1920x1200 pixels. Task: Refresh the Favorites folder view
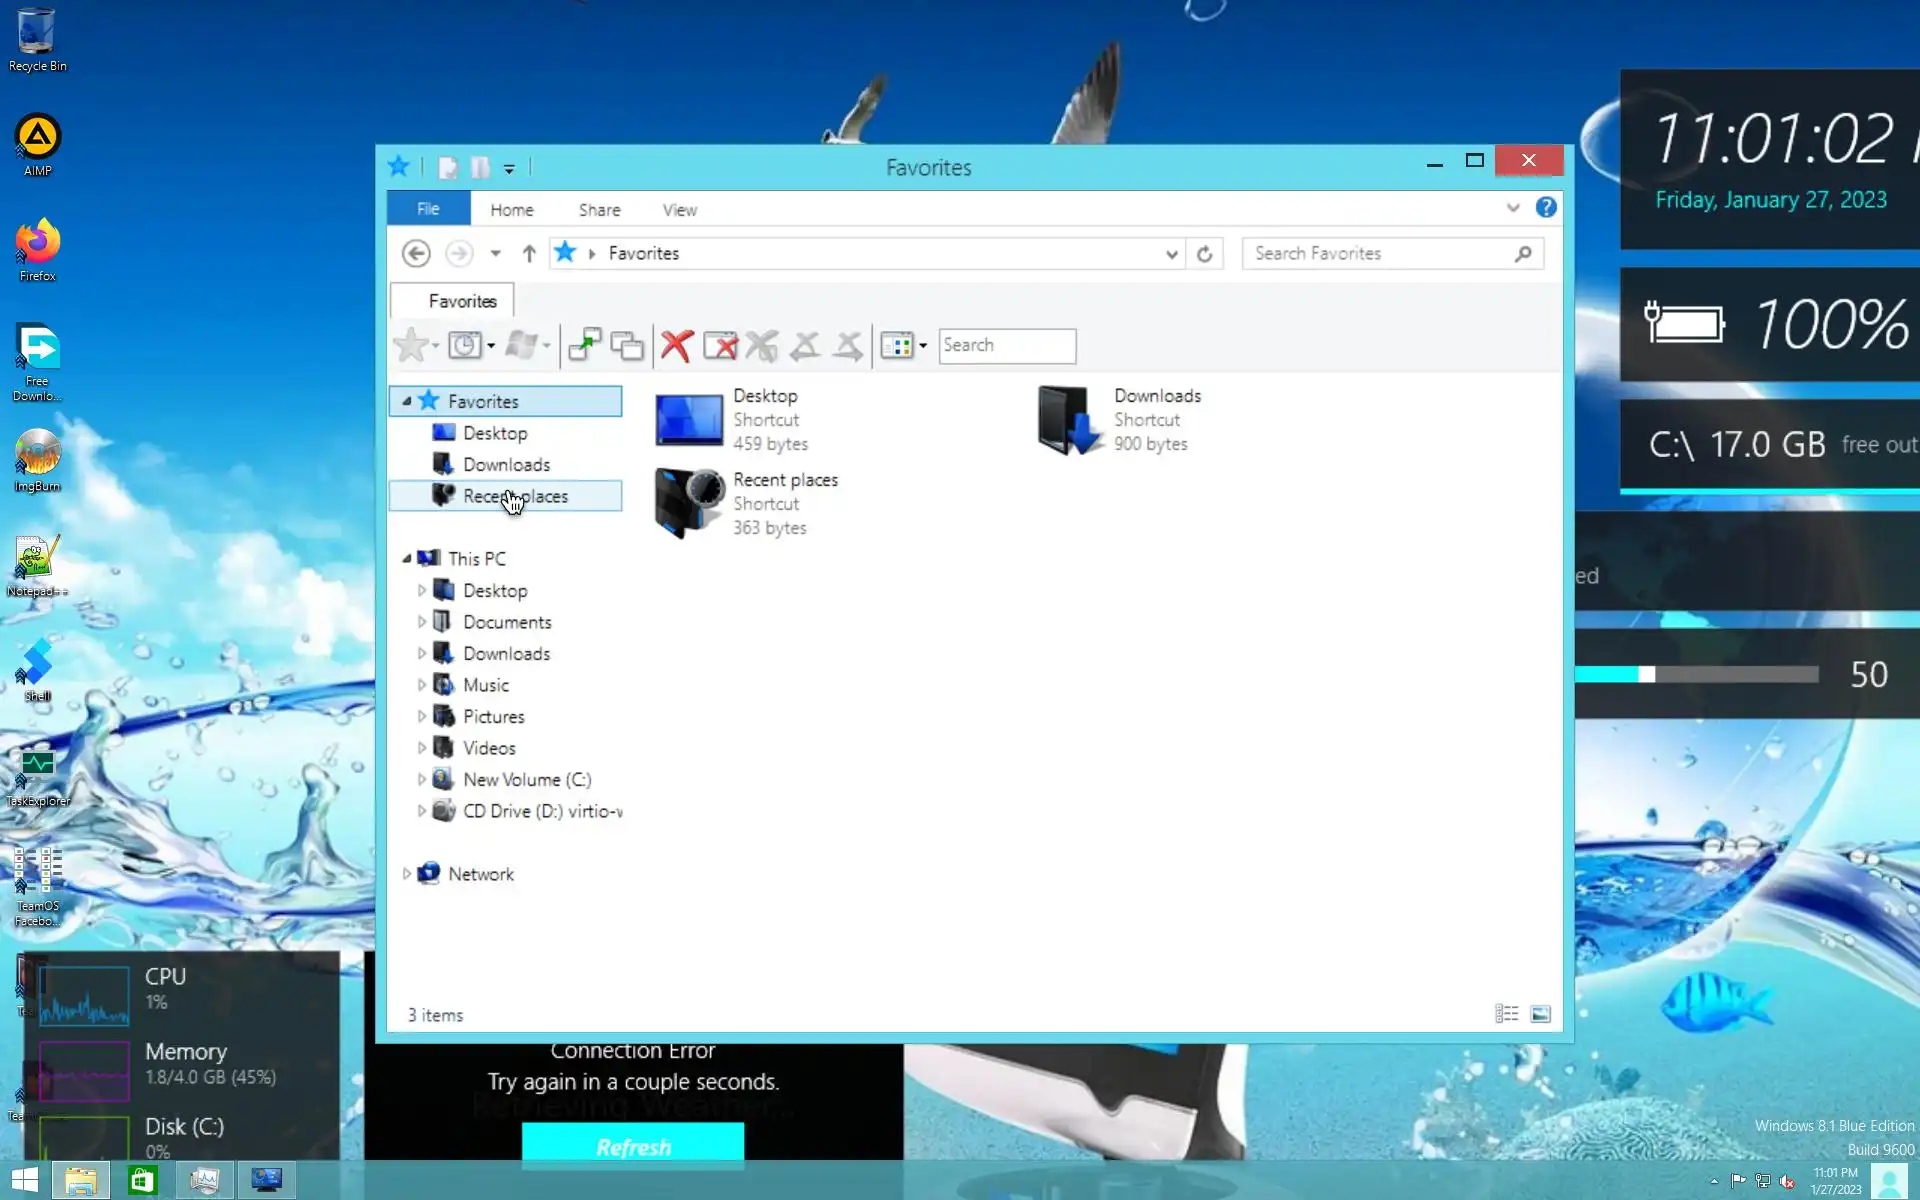coord(1205,254)
